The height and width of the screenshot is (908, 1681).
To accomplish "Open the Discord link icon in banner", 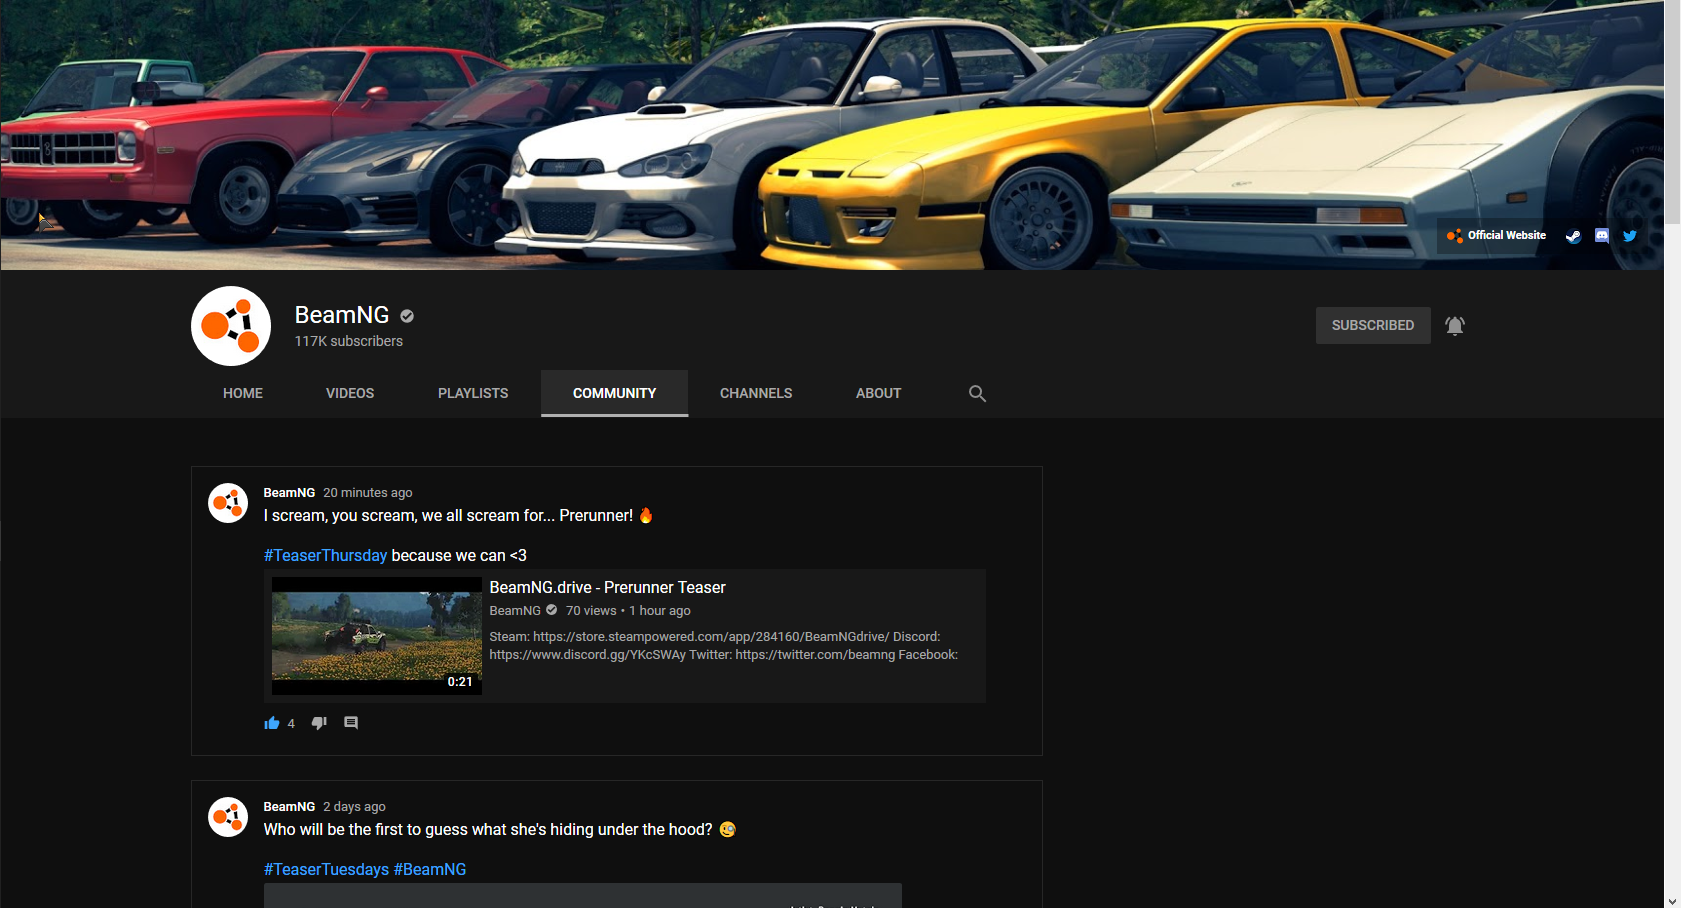I will point(1602,236).
